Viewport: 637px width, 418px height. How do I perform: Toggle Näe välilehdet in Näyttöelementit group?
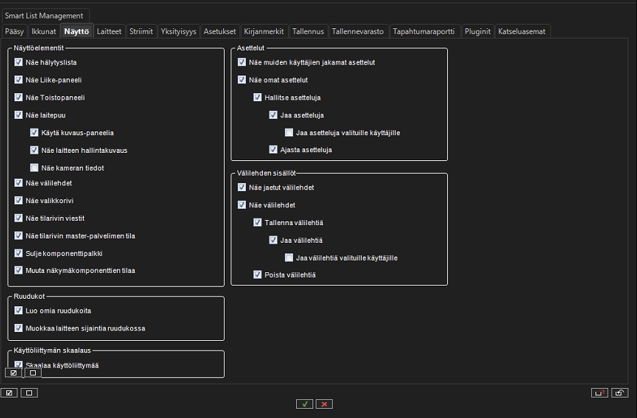[x=18, y=183]
